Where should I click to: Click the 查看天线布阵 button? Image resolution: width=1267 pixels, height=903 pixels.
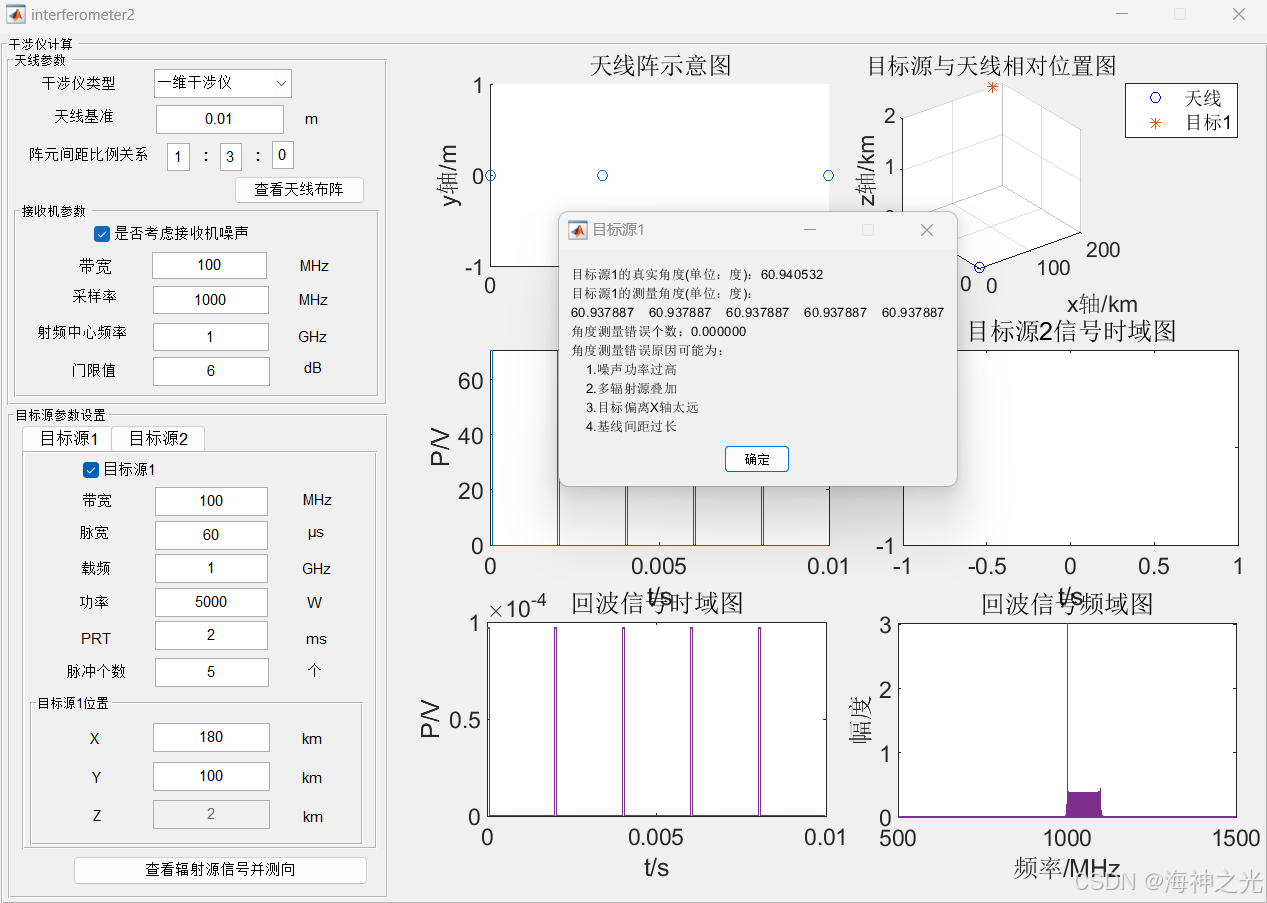(299, 190)
